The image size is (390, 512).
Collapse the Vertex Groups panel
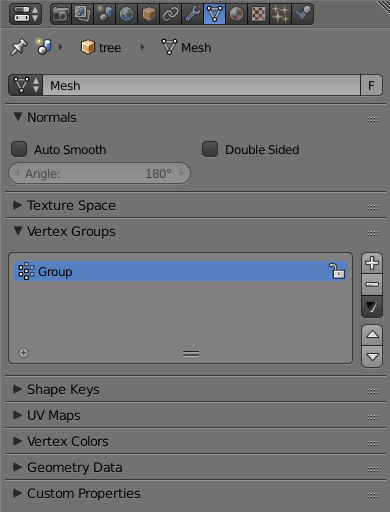71,231
